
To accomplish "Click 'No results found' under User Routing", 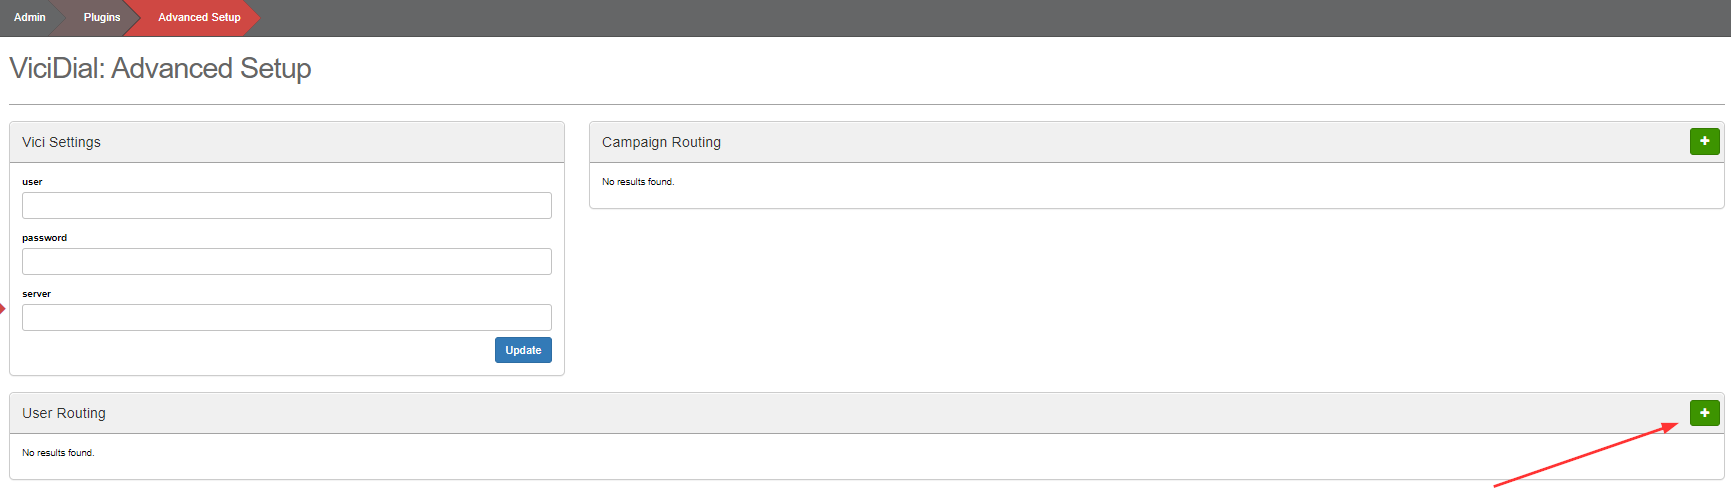I will (x=58, y=453).
